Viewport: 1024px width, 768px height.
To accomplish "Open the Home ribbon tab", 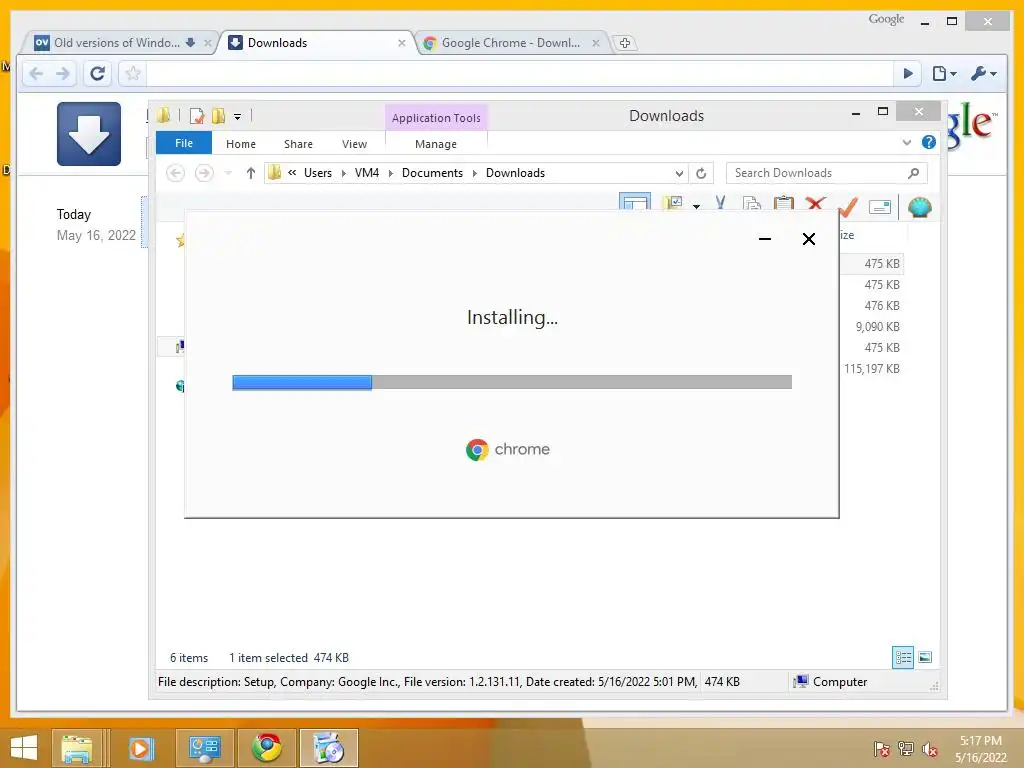I will 240,144.
